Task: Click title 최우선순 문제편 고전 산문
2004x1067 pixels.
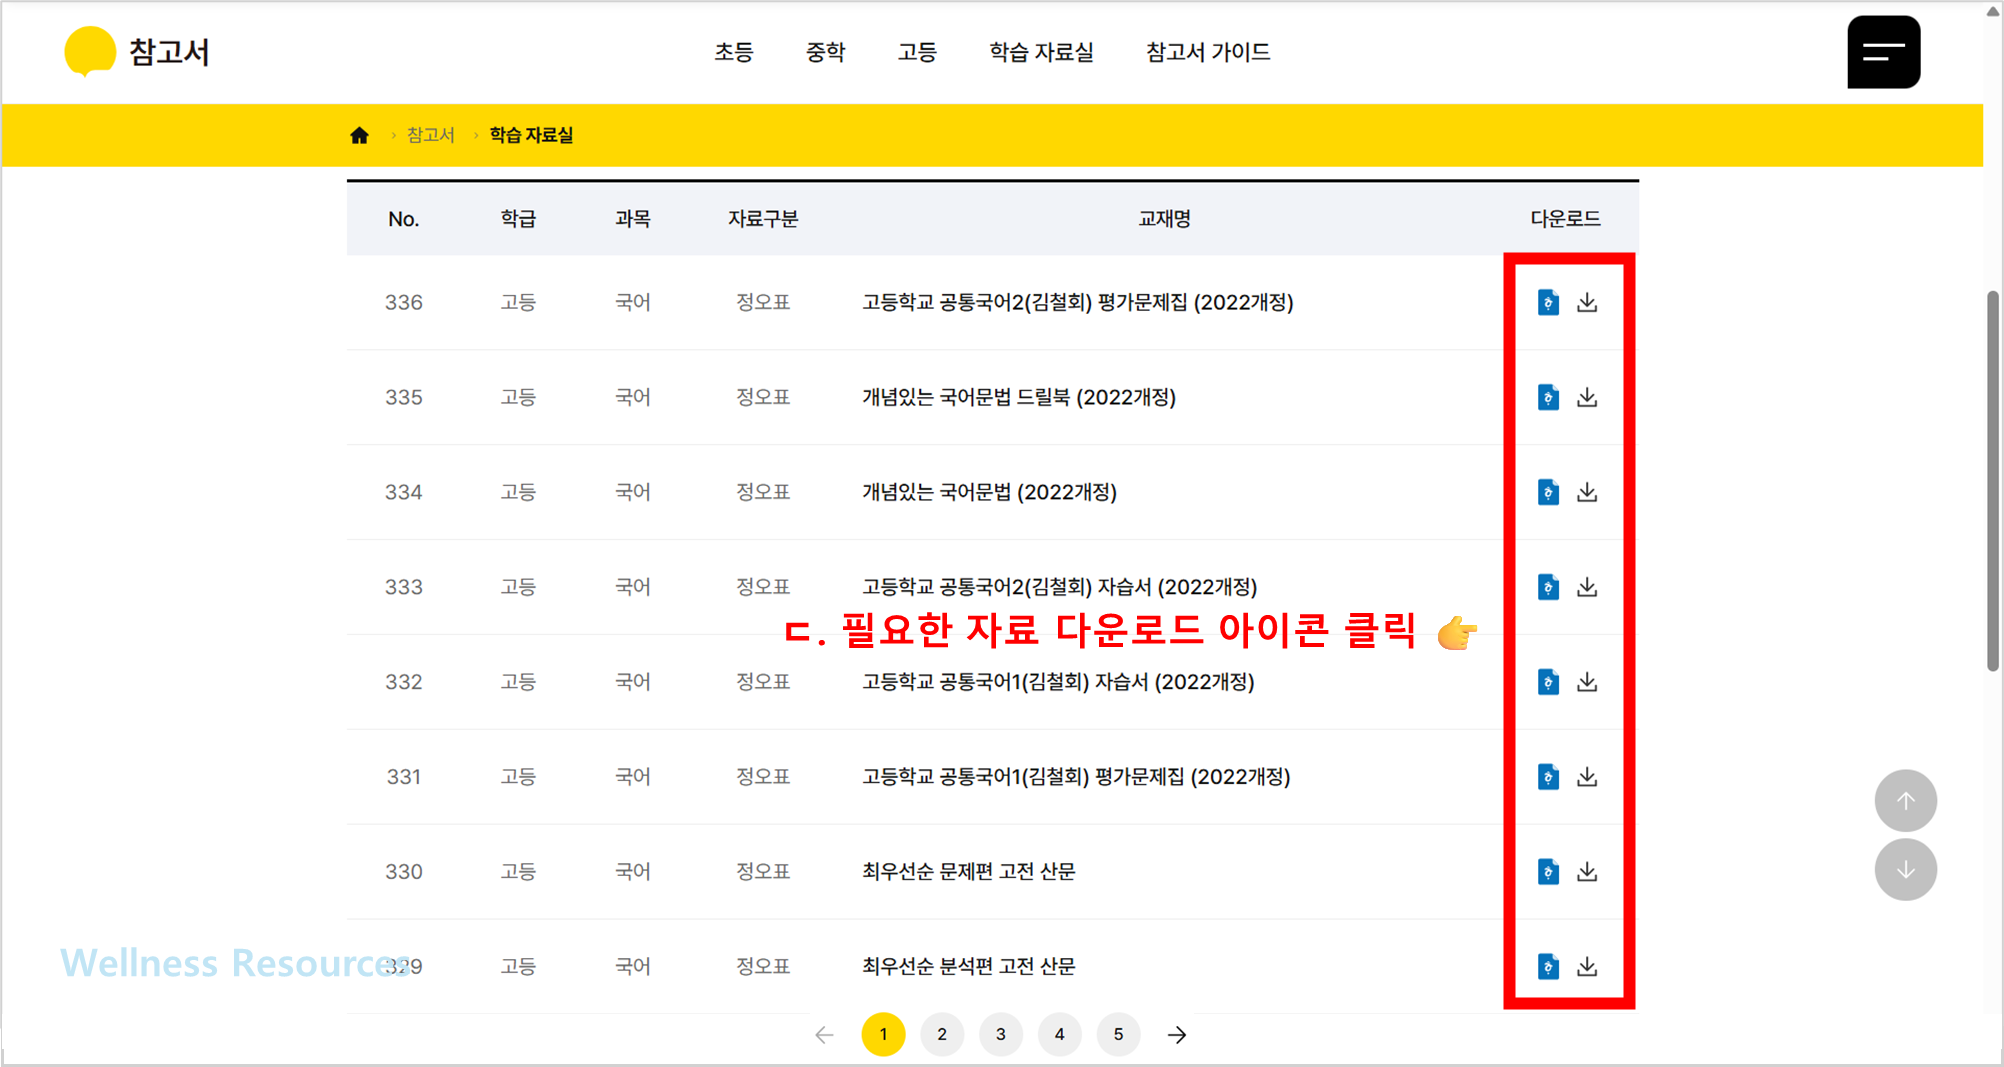Action: point(969,872)
